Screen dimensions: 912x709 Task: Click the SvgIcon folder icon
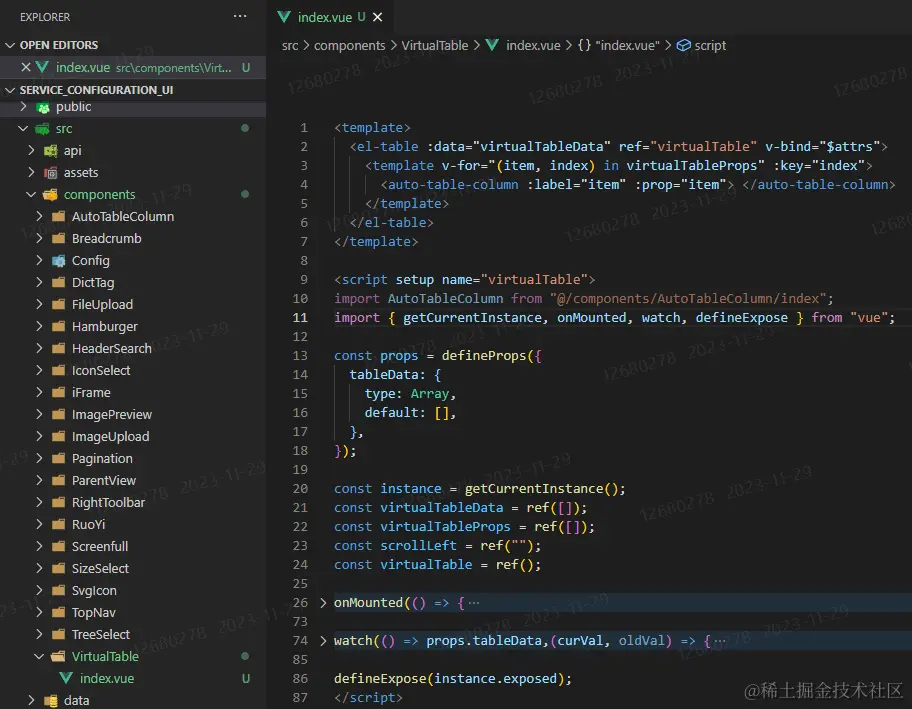[x=58, y=590]
